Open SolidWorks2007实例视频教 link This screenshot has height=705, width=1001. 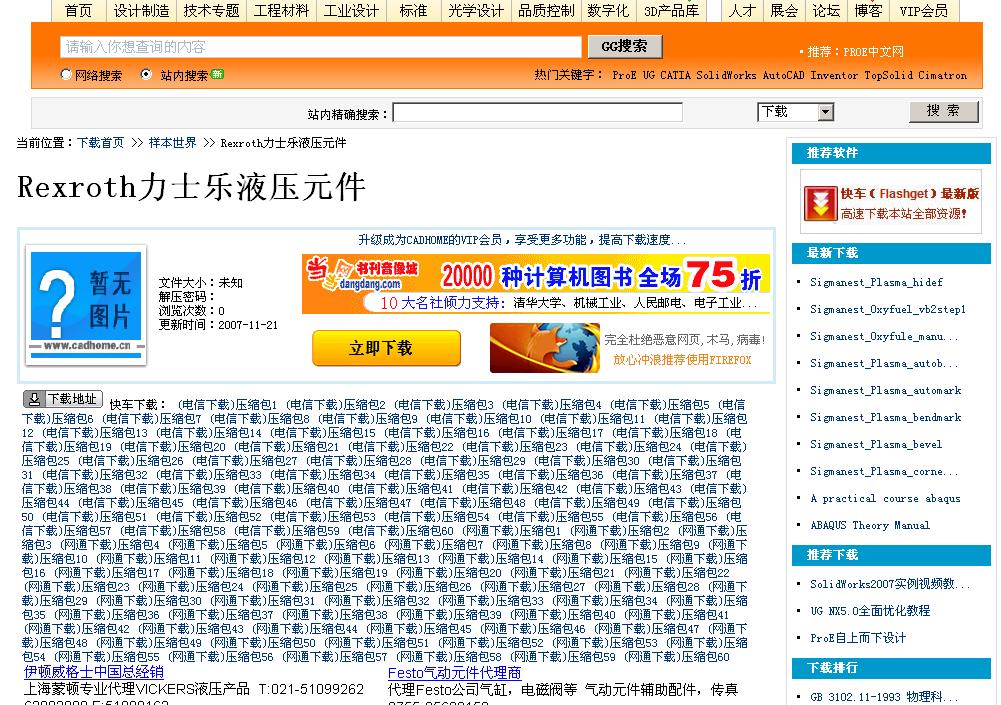(889, 584)
